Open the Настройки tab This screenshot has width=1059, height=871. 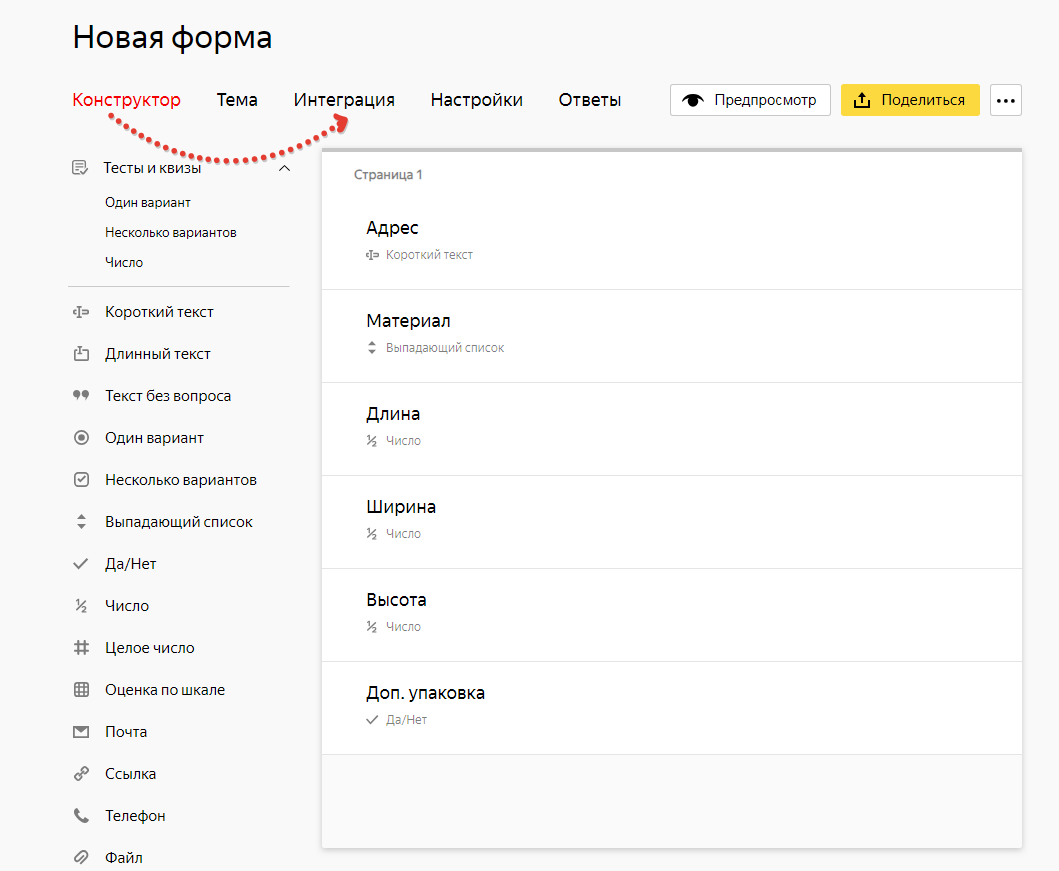point(476,100)
